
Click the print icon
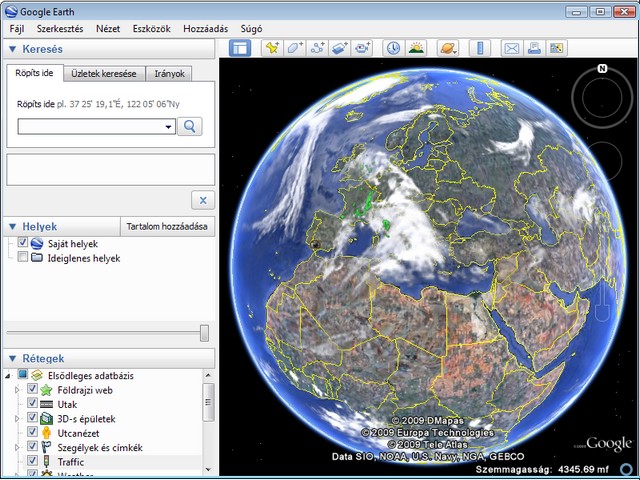(x=534, y=48)
